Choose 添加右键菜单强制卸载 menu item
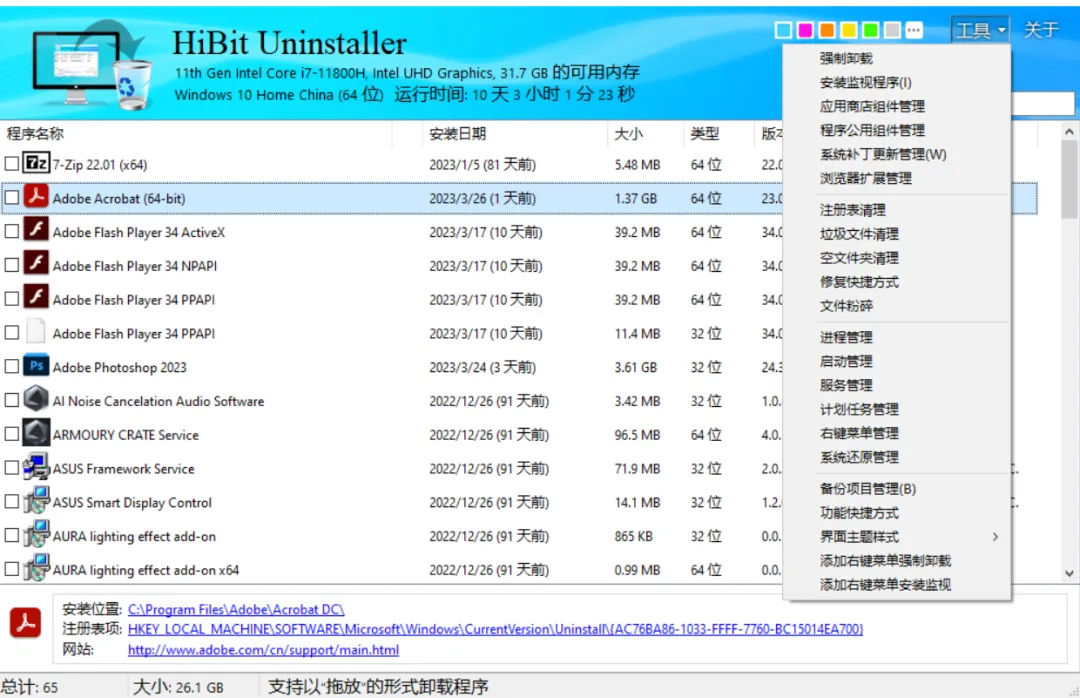Viewport: 1080px width, 698px height. click(897, 561)
